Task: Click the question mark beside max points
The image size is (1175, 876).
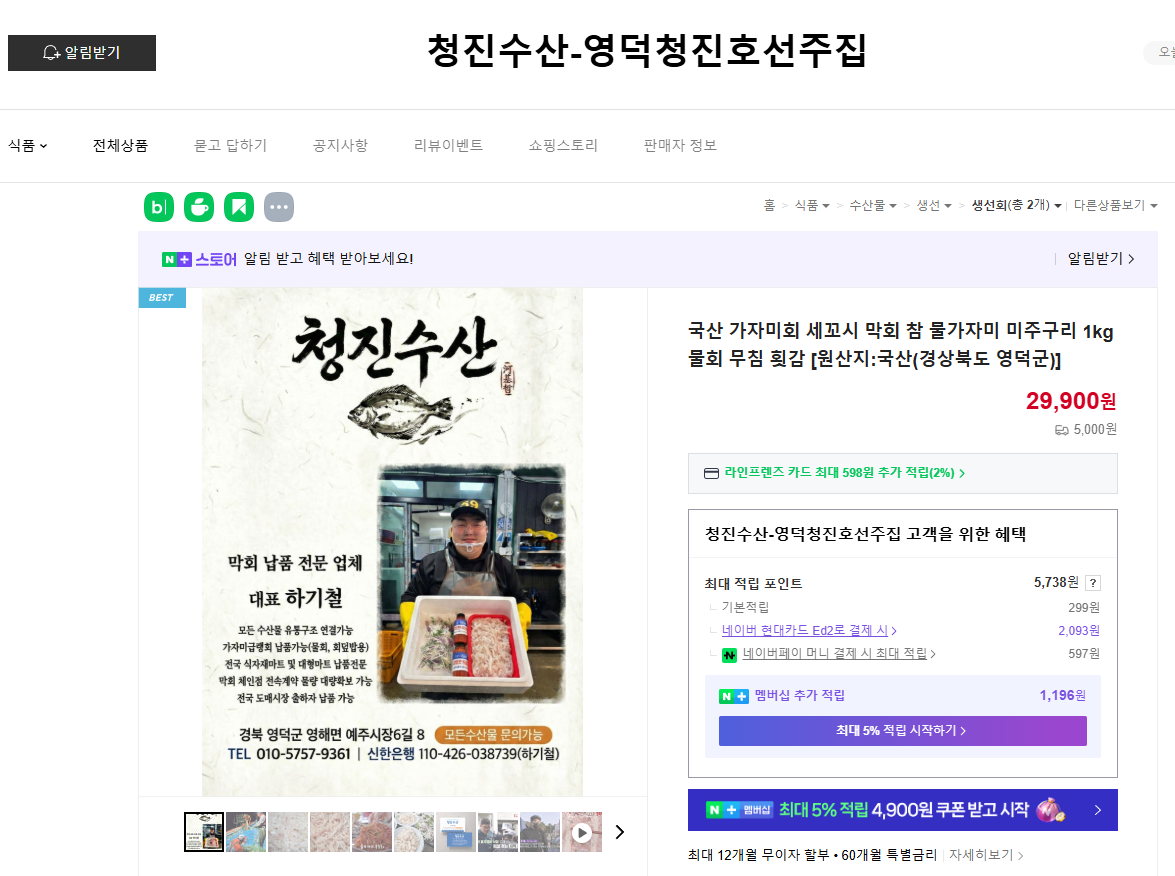Action: pos(1093,583)
